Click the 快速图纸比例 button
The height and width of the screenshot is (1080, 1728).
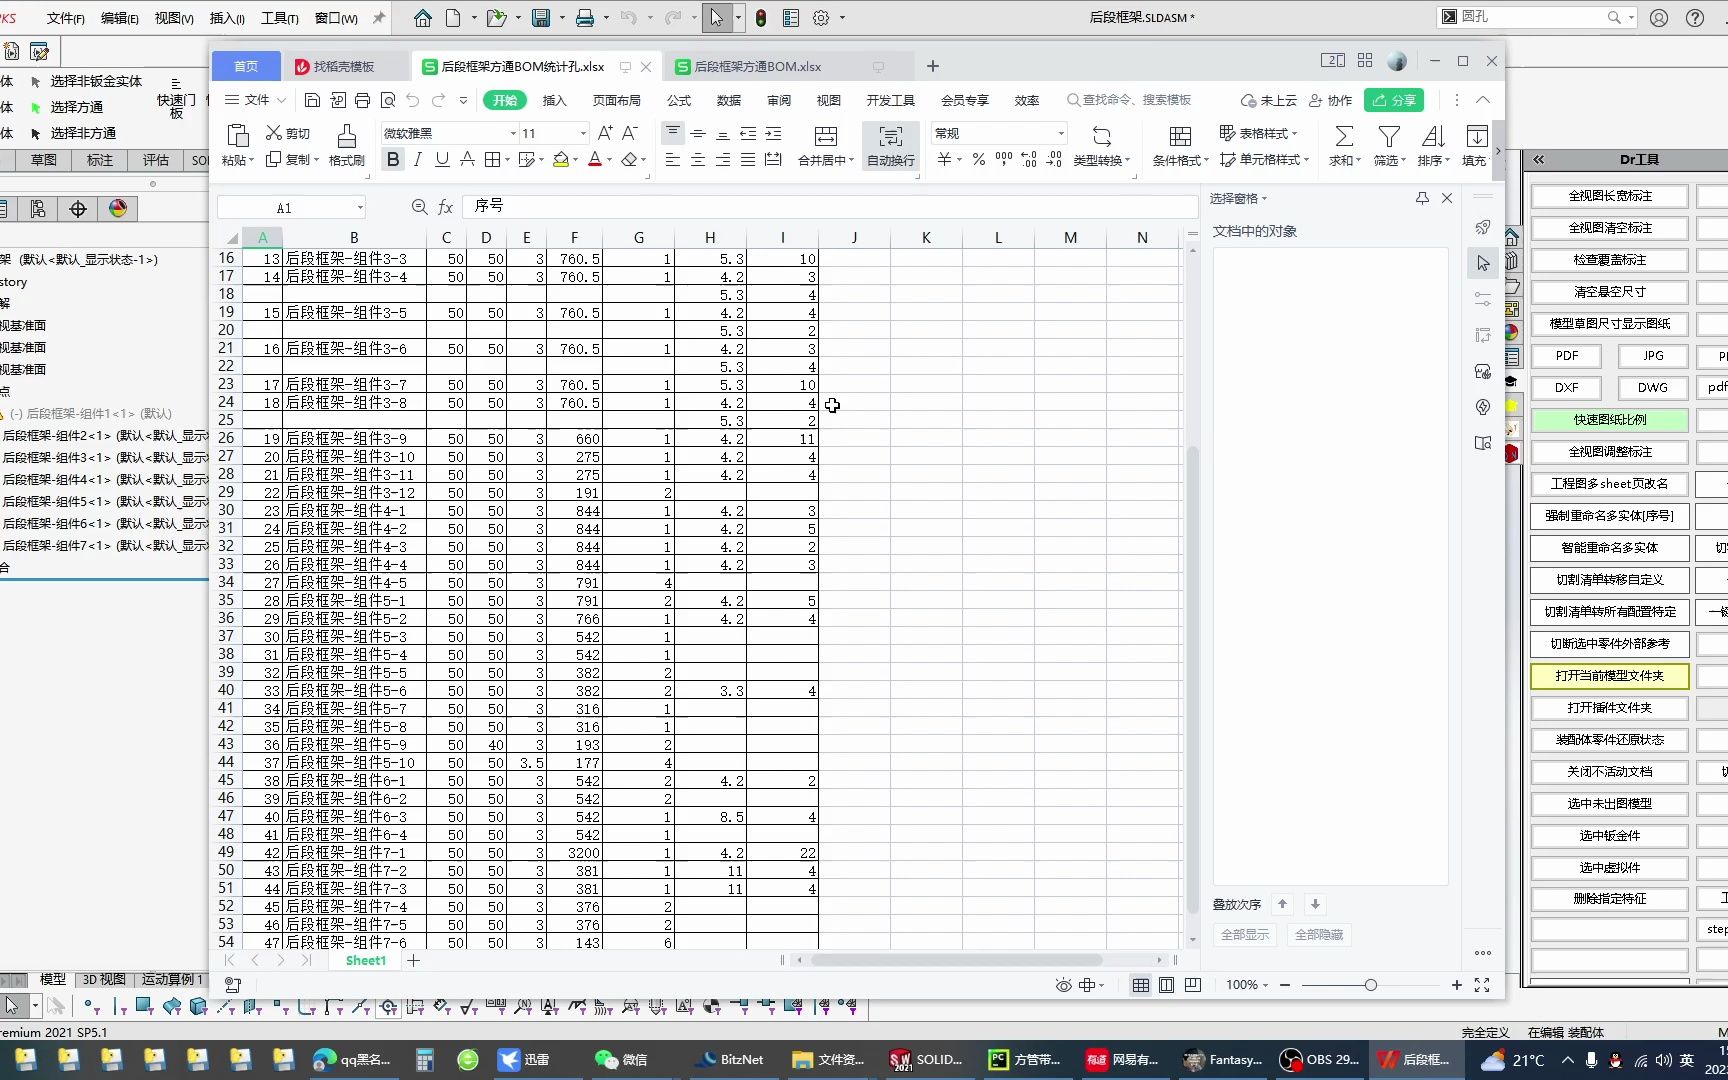[x=1608, y=419]
